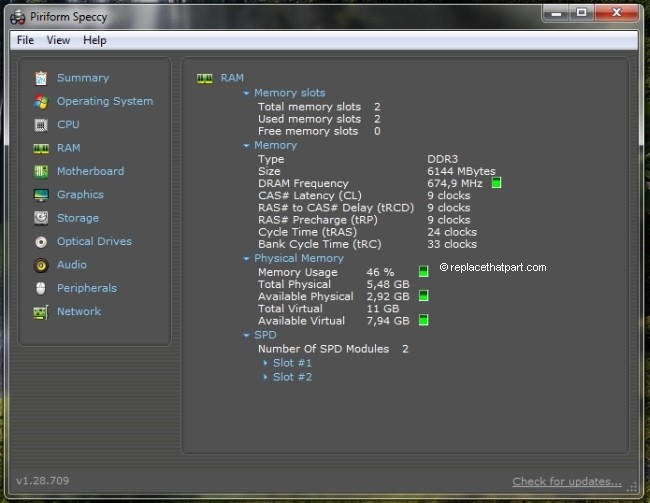Click the Total memory slots row
Viewport: 650px width, 503px height.
(x=319, y=107)
